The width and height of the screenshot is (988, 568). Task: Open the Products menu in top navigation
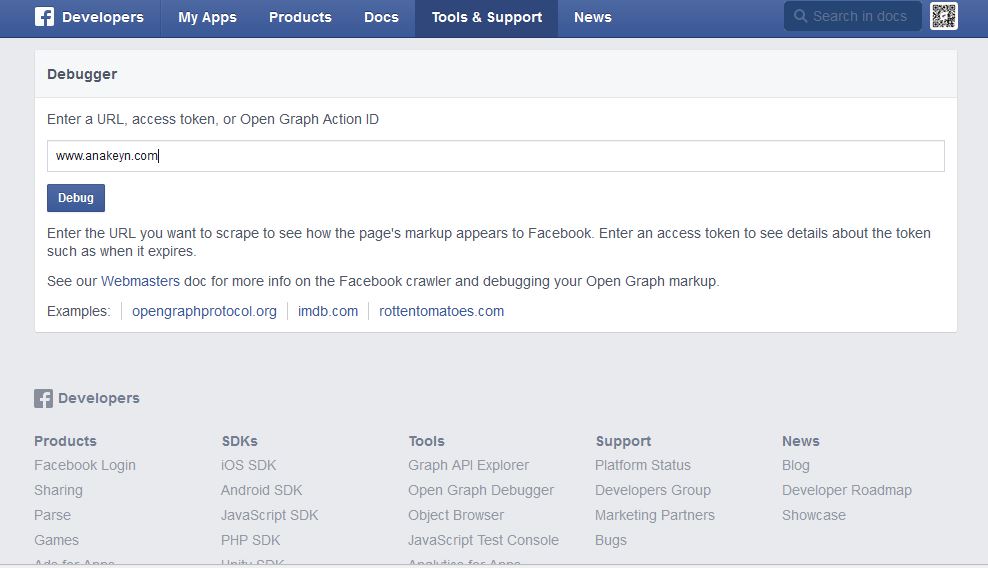[300, 18]
